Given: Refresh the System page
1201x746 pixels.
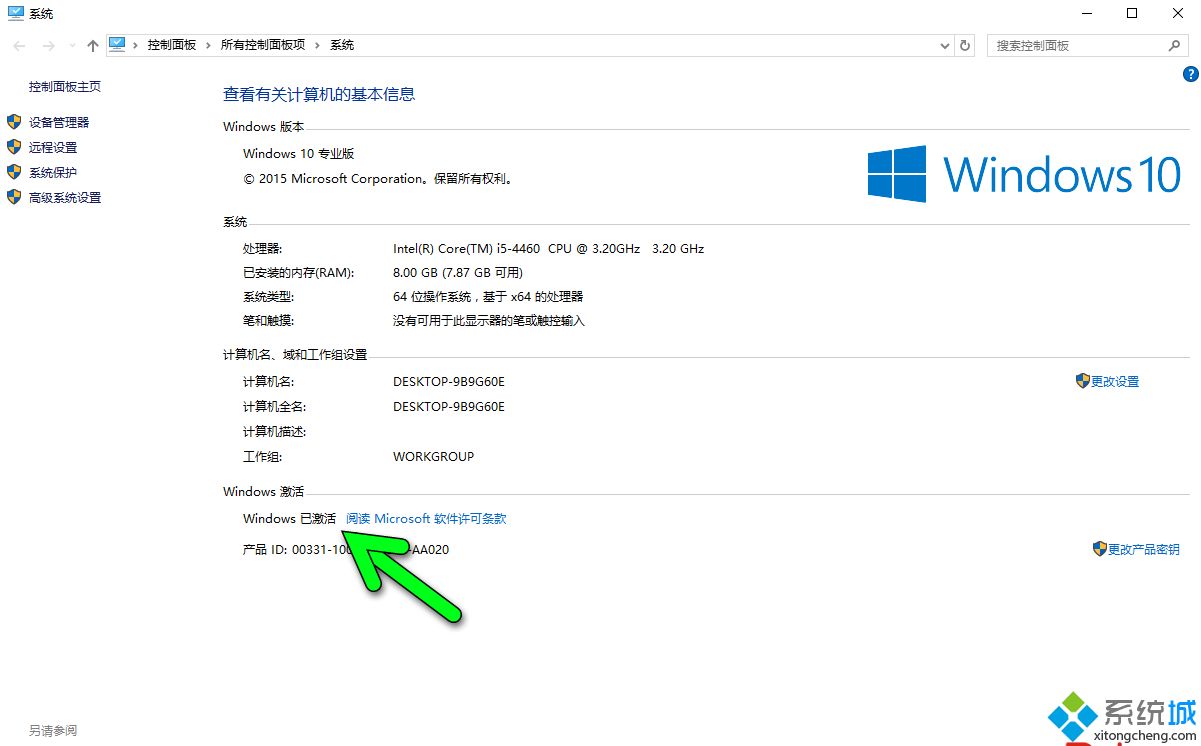Looking at the screenshot, I should point(965,46).
